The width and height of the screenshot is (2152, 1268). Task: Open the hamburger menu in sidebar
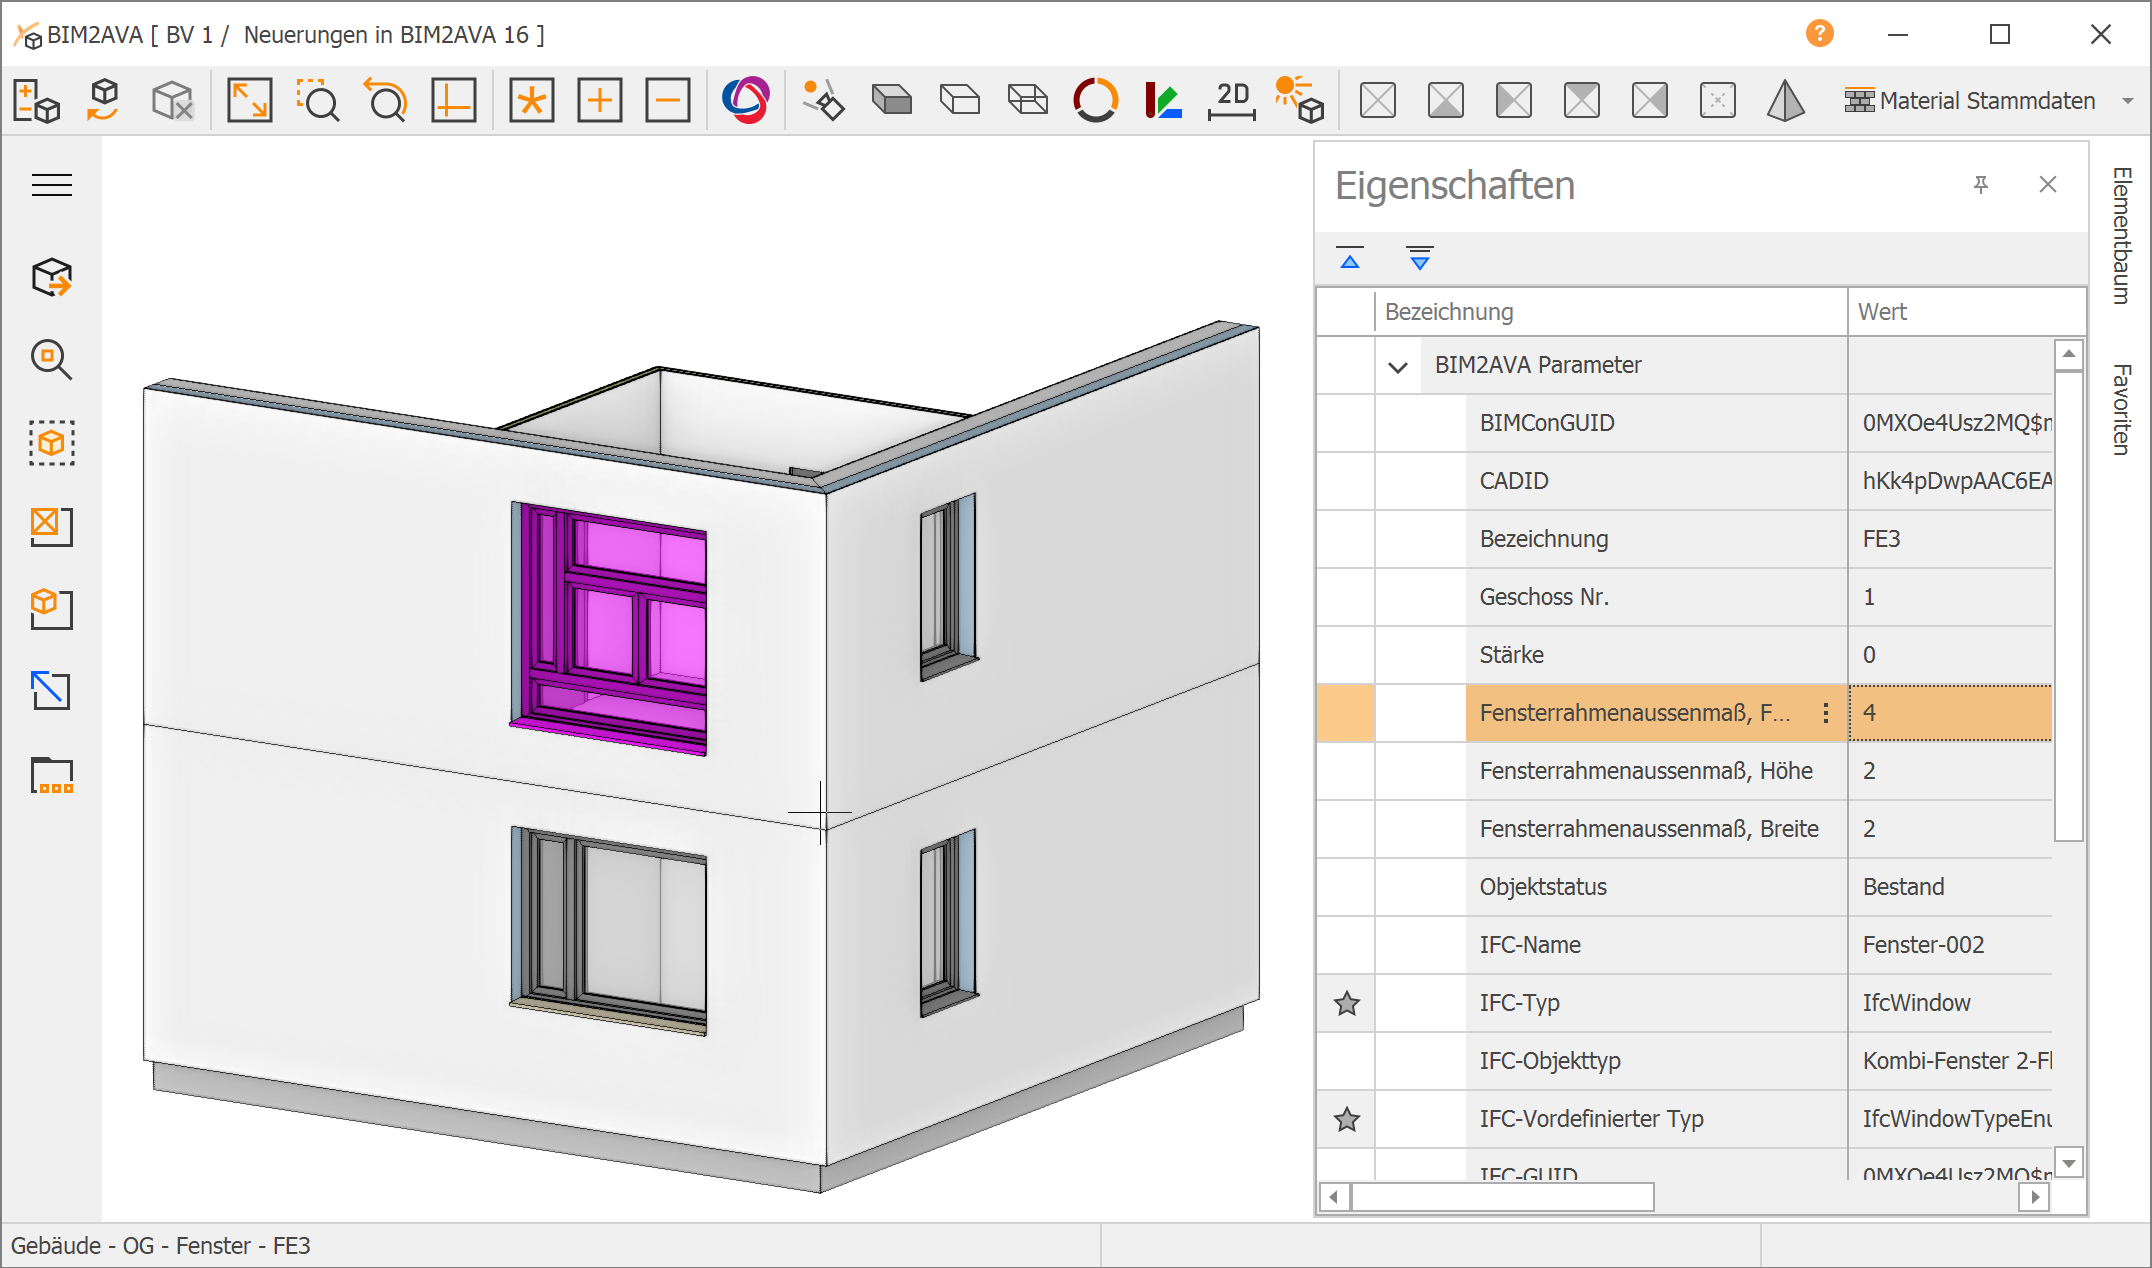coord(51,185)
